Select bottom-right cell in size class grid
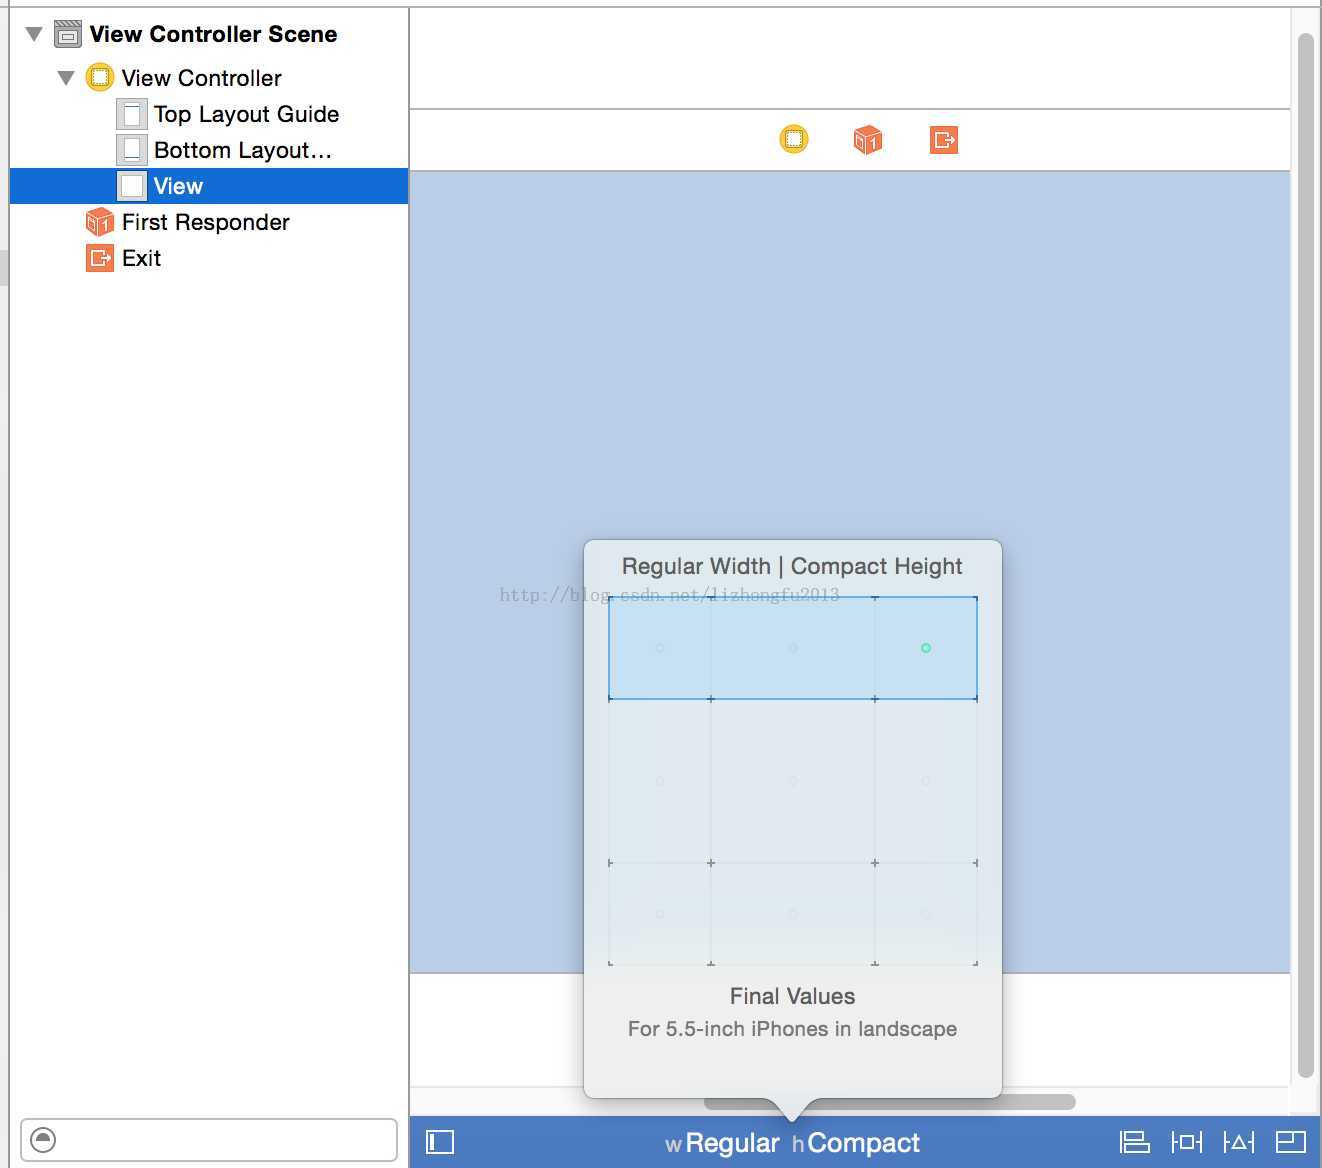 pyautogui.click(x=926, y=914)
